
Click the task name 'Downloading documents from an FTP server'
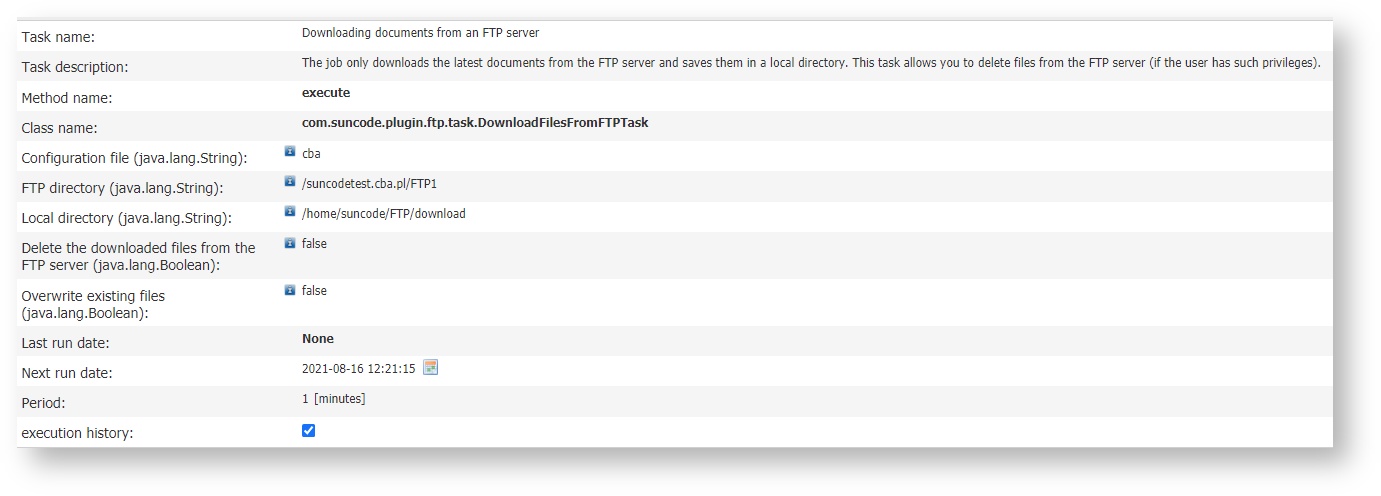[x=420, y=33]
